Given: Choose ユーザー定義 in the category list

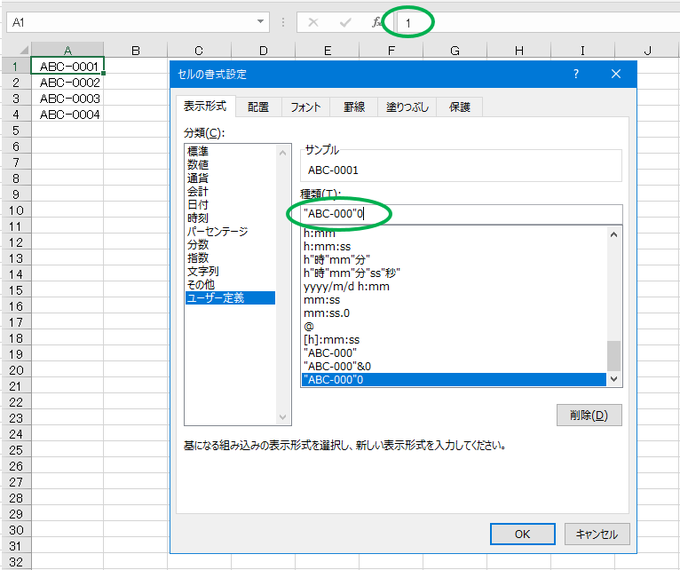Looking at the screenshot, I should click(230, 298).
